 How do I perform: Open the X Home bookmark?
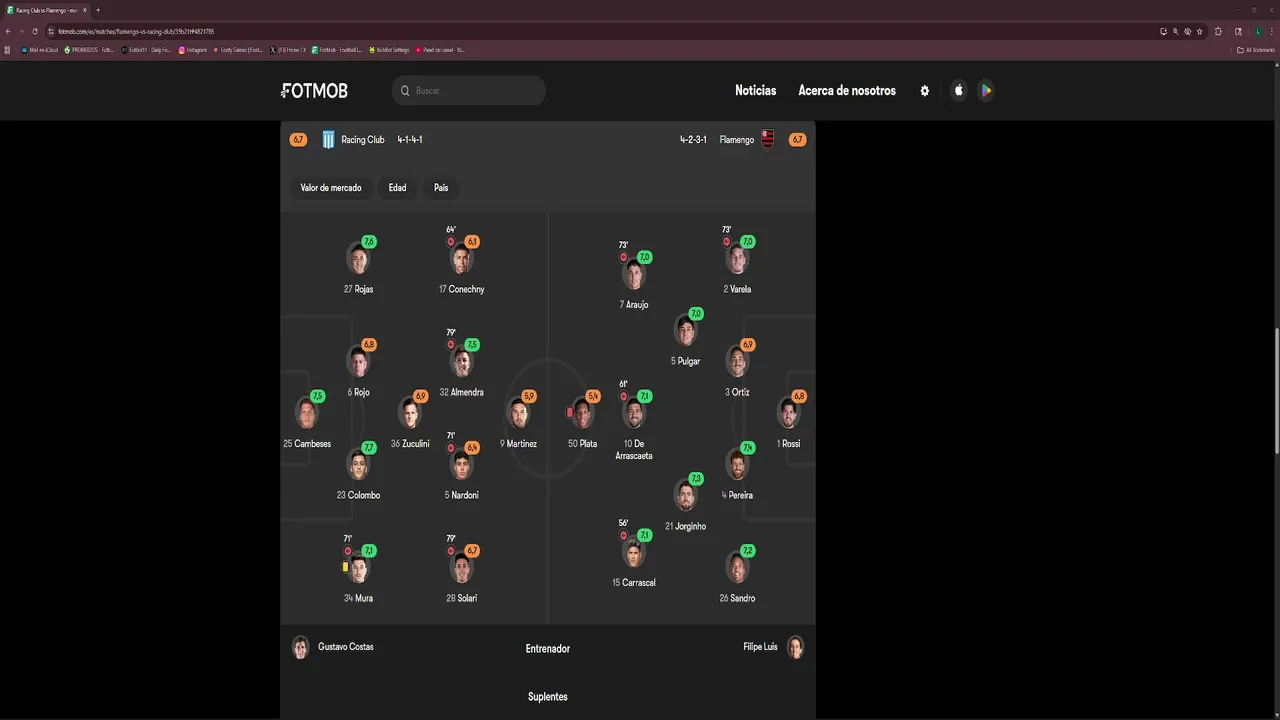pyautogui.click(x=288, y=50)
